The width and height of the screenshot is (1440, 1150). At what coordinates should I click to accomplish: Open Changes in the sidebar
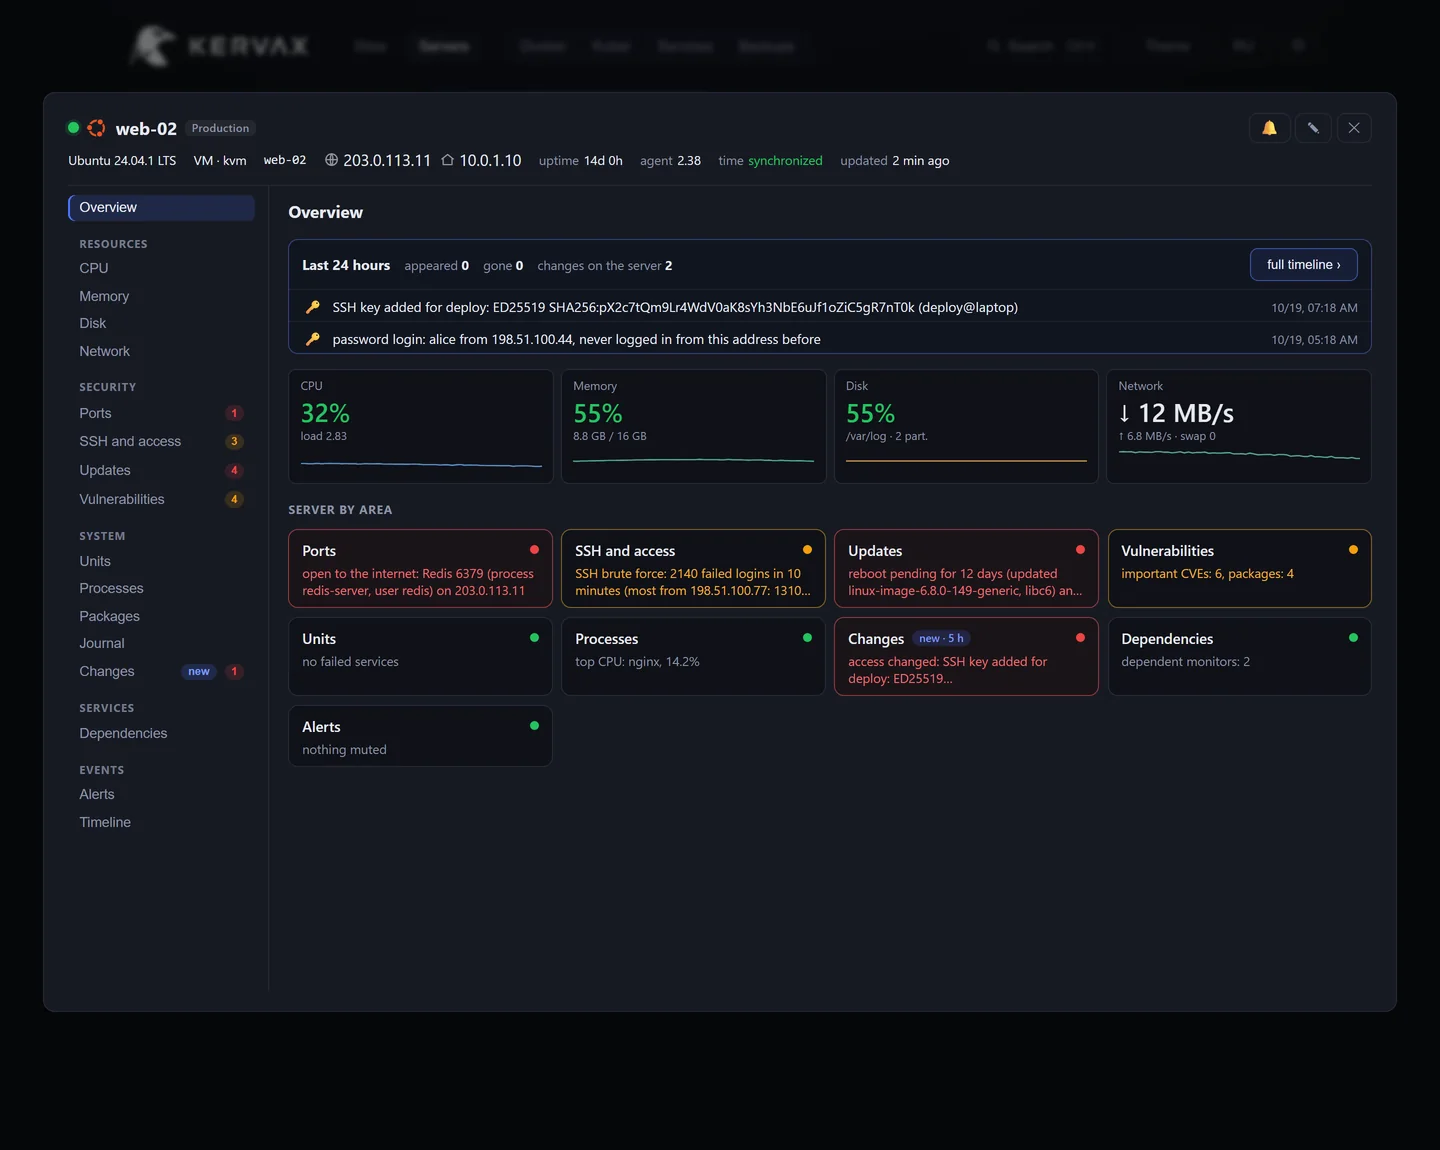pyautogui.click(x=161, y=671)
